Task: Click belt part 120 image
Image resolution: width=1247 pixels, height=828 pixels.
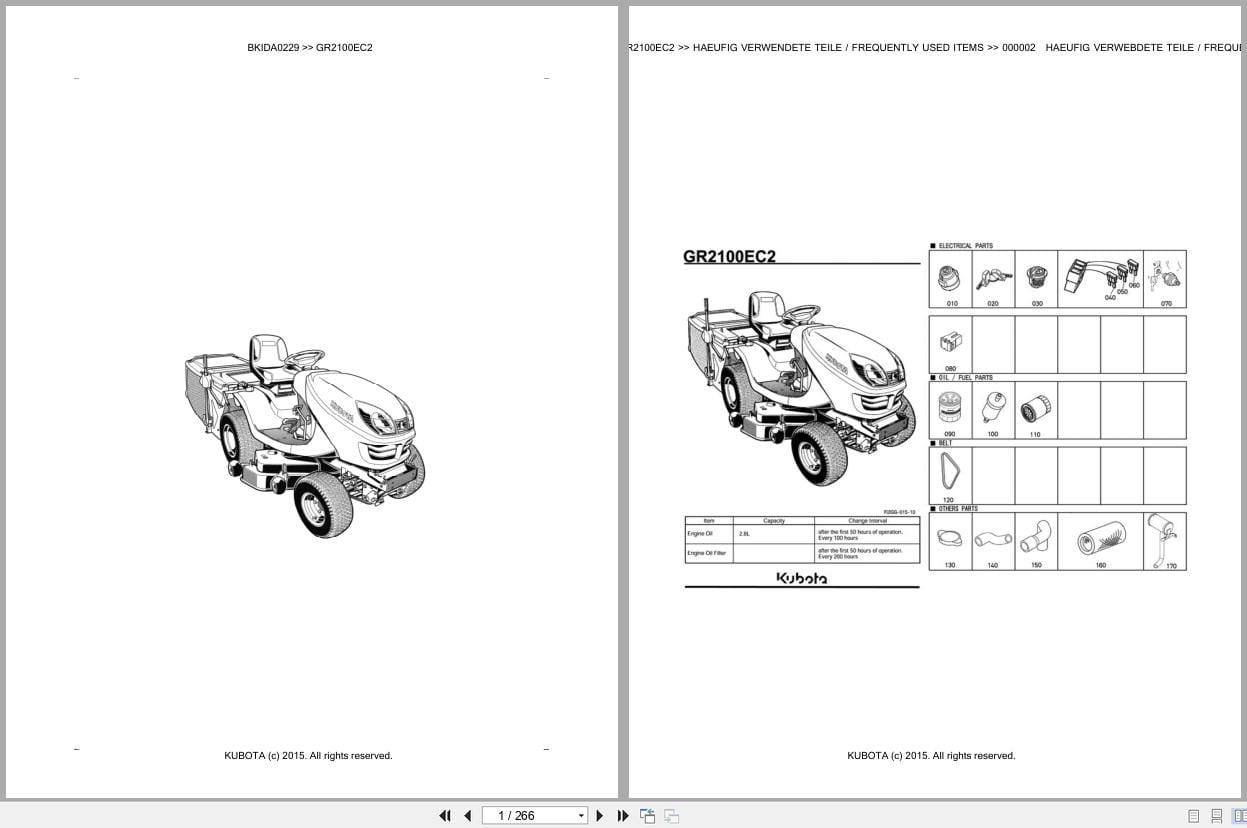Action: click(948, 472)
